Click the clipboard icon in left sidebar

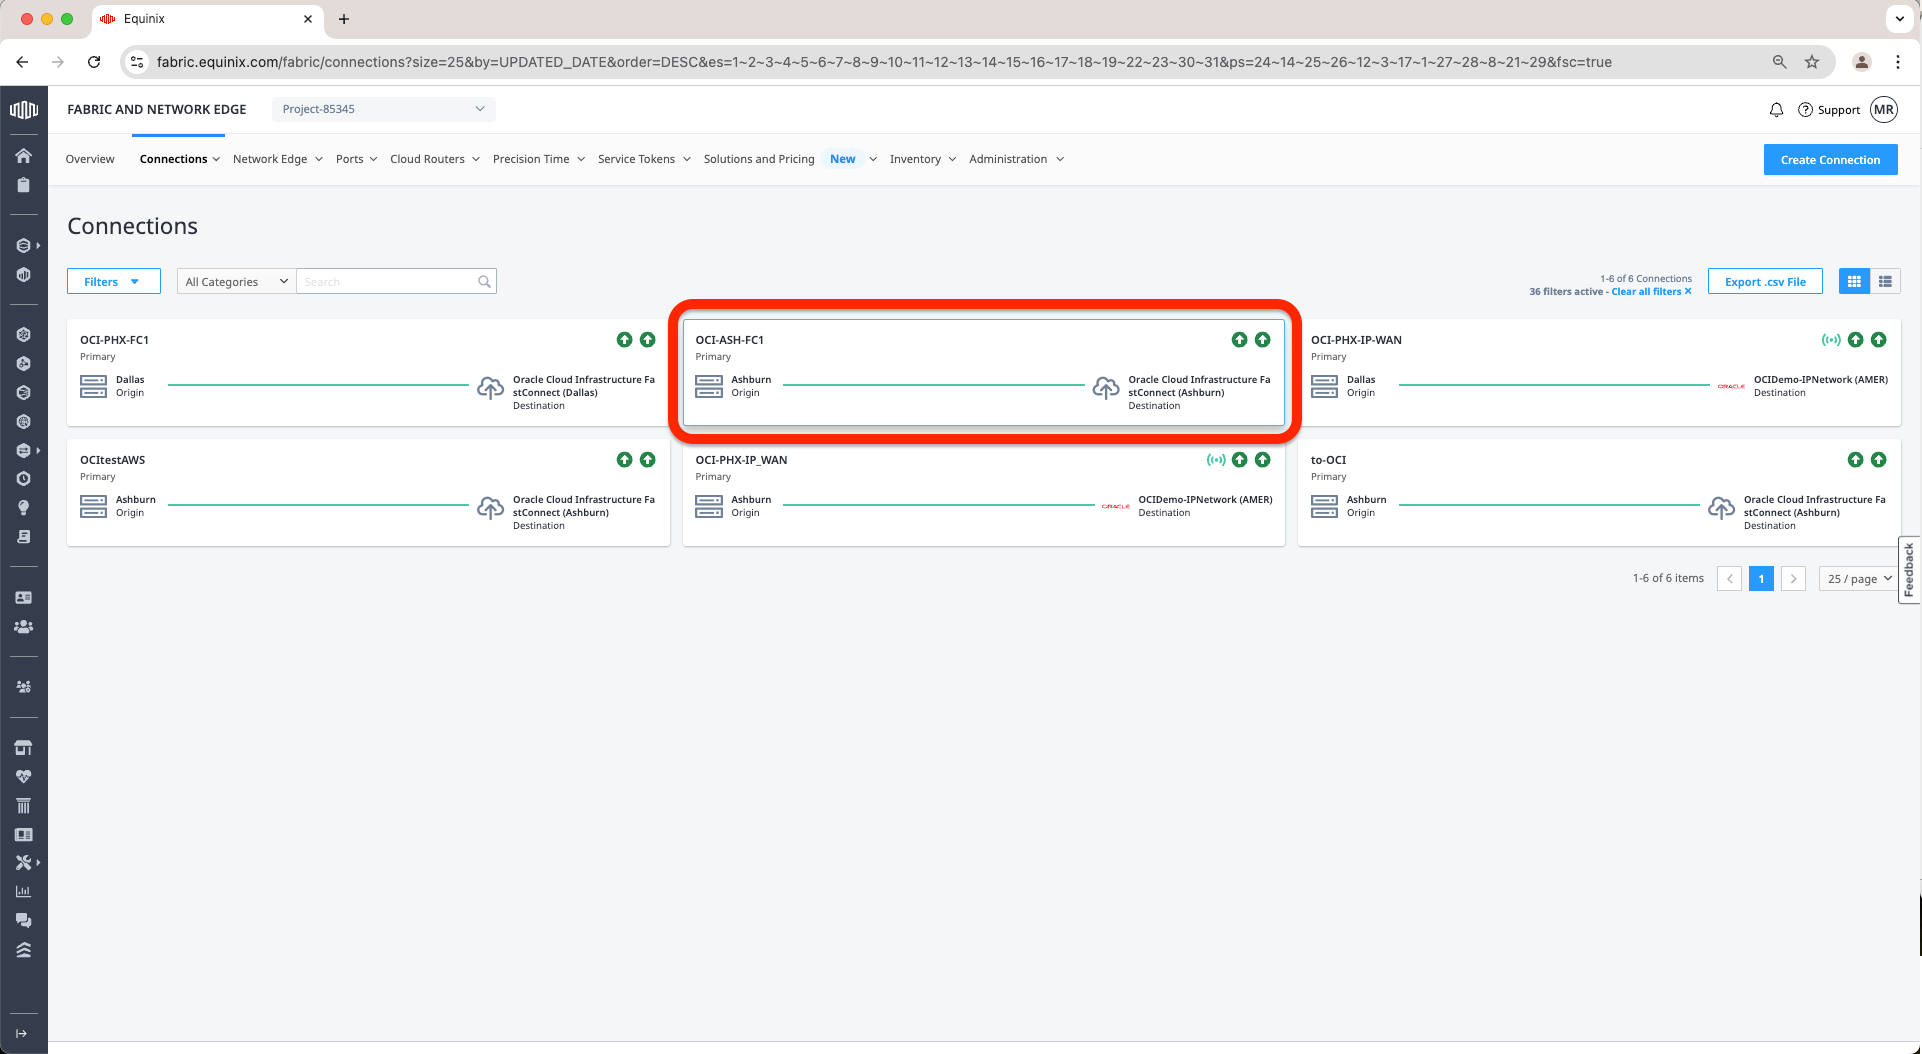(23, 185)
